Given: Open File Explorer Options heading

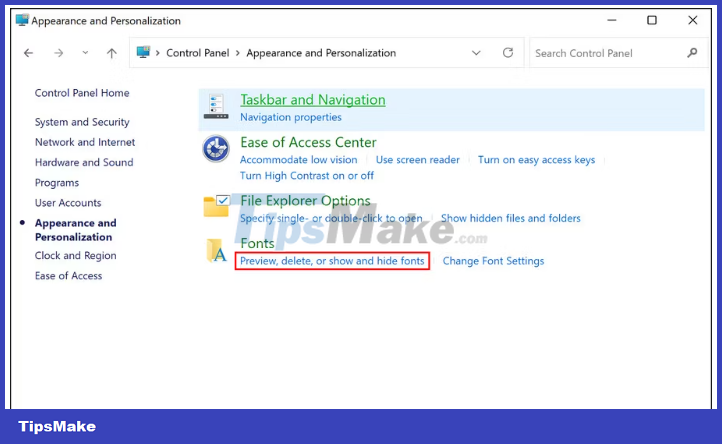Looking at the screenshot, I should [305, 201].
